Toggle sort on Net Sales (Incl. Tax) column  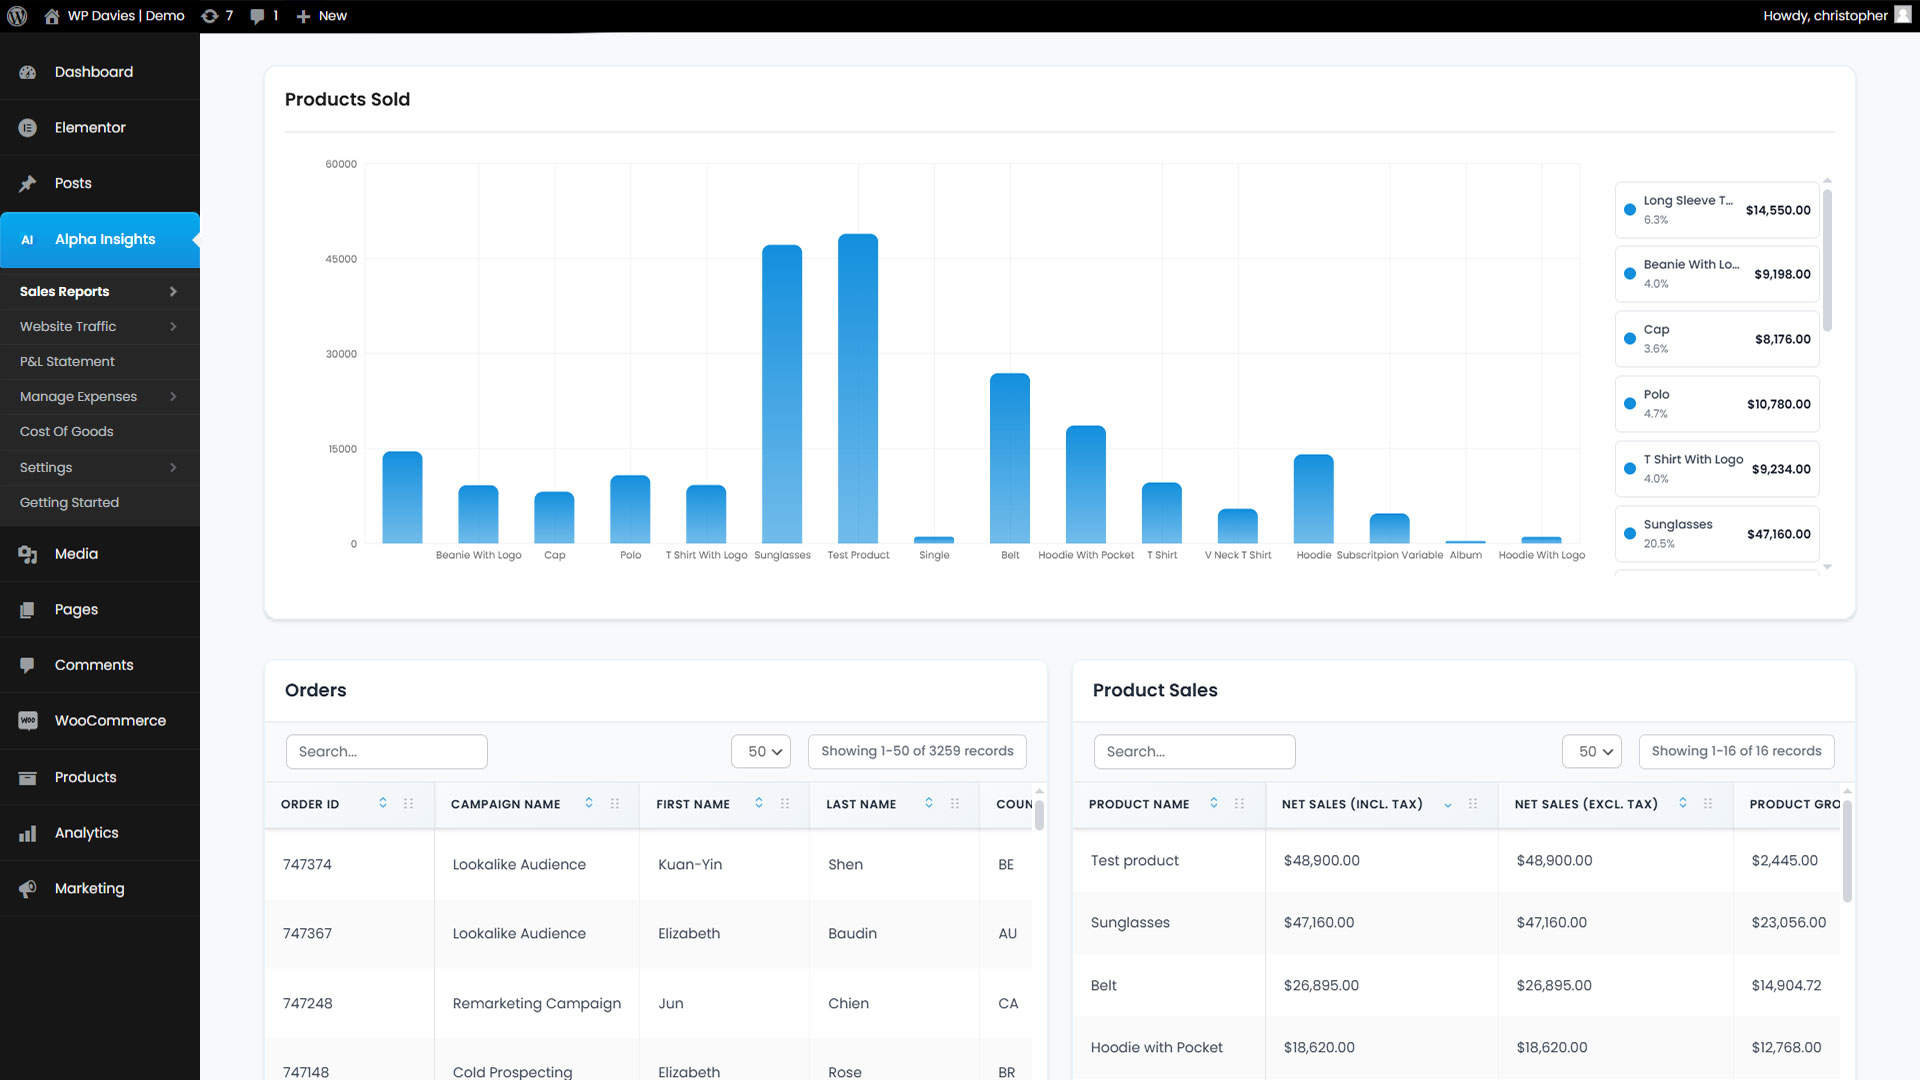1447,805
